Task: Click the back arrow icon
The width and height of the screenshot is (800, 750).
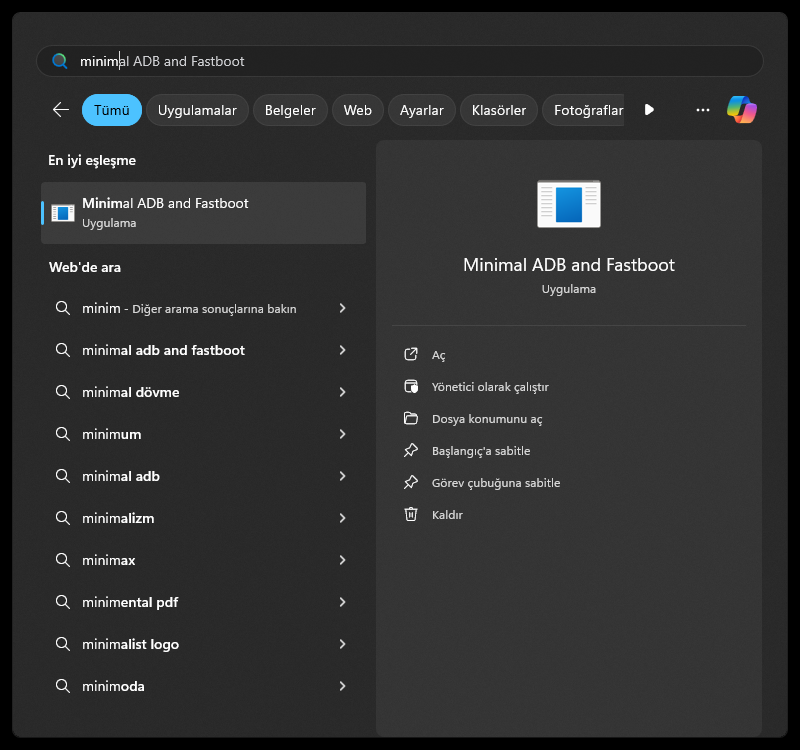Action: [x=61, y=110]
